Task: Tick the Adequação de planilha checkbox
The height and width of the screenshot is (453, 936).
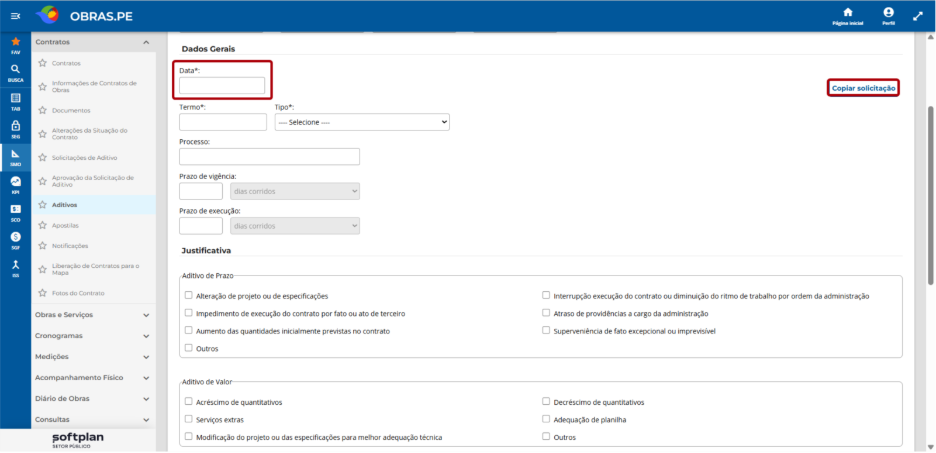Action: [x=546, y=419]
